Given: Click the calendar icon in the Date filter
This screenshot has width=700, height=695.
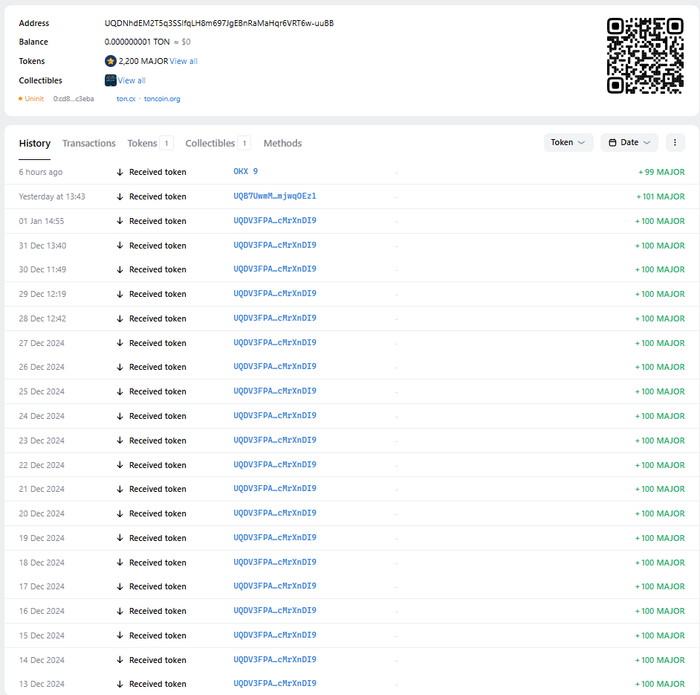Looking at the screenshot, I should pyautogui.click(x=612, y=142).
